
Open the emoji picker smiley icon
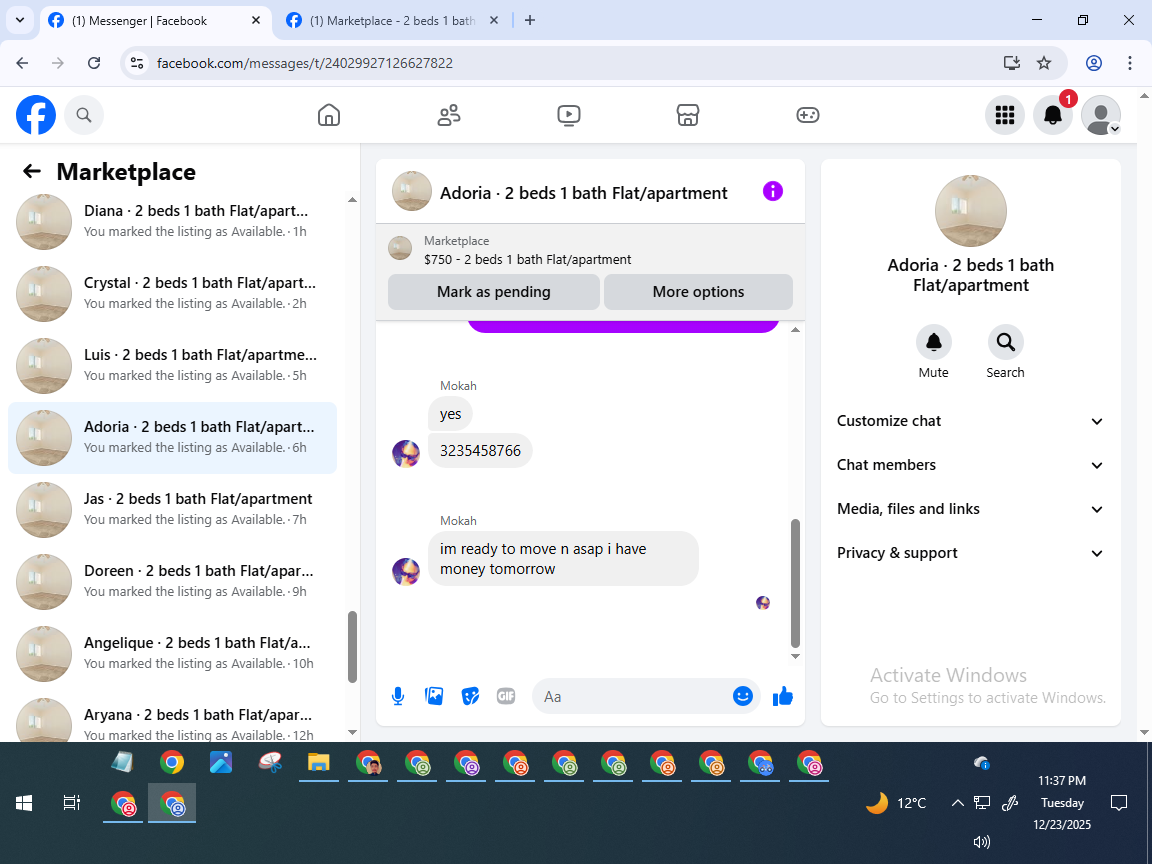[x=743, y=696]
